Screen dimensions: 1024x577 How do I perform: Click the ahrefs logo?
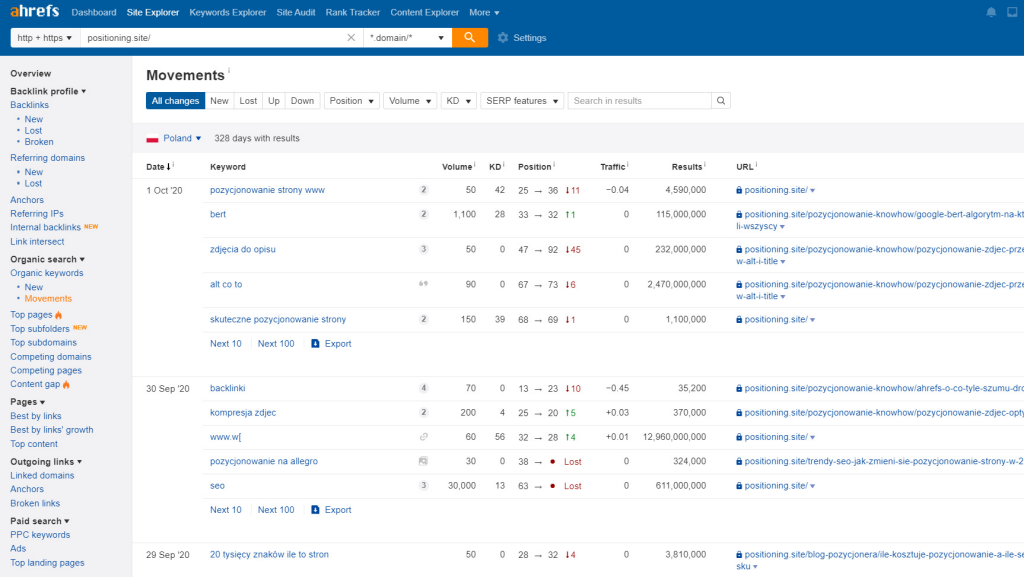(x=33, y=11)
